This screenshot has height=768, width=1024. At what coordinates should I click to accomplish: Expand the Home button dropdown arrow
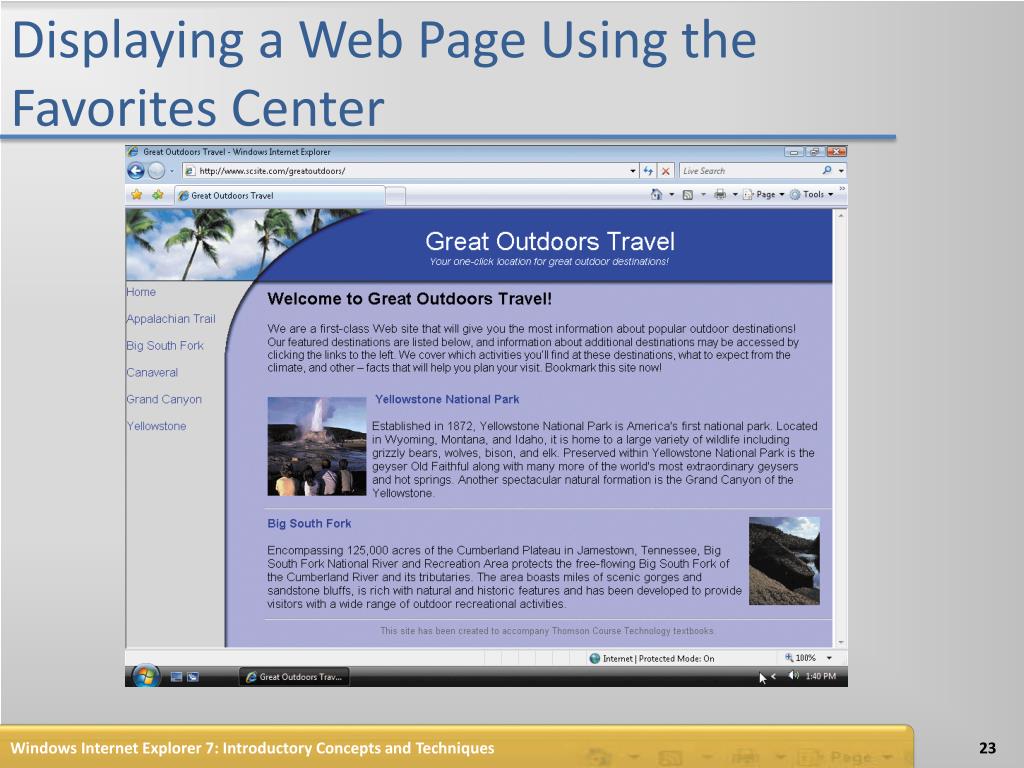click(671, 195)
